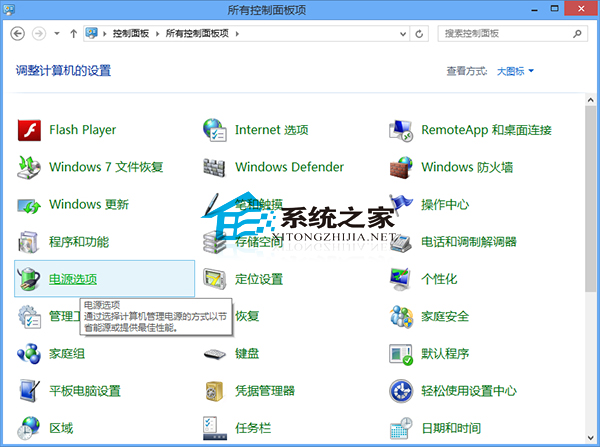Open the 凭据管理器 icon
Image resolution: width=600 pixels, height=447 pixels.
[215, 391]
